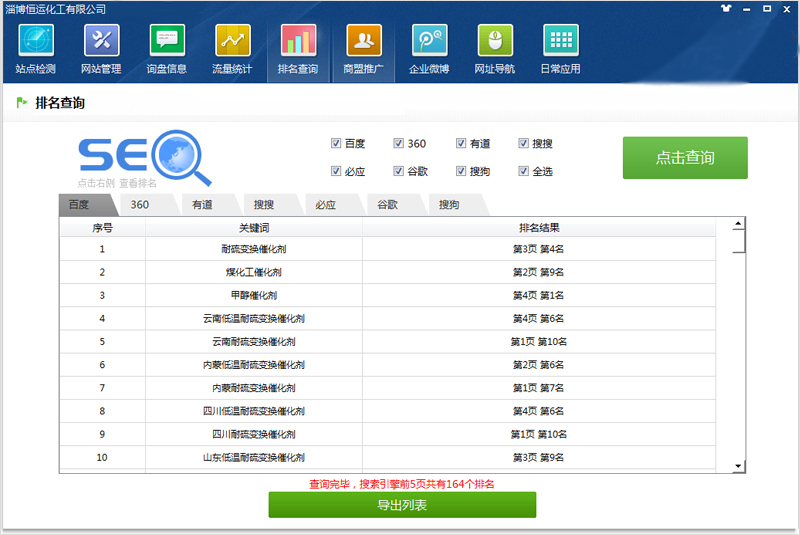Screen dimensions: 800x535
Task: Toggle the 360 checkbox
Action: point(398,143)
